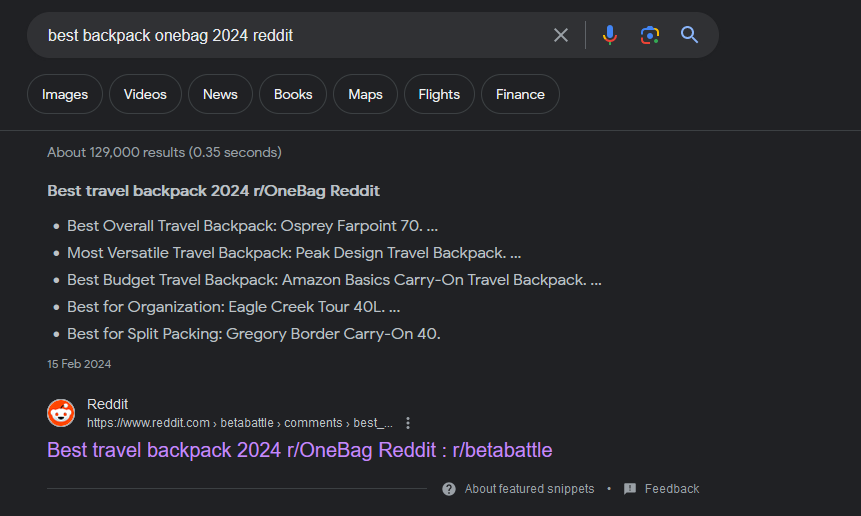Image resolution: width=861 pixels, height=516 pixels.
Task: Click 'Best Budget Travel Backpack: Amazon Basics' item
Action: tap(334, 279)
